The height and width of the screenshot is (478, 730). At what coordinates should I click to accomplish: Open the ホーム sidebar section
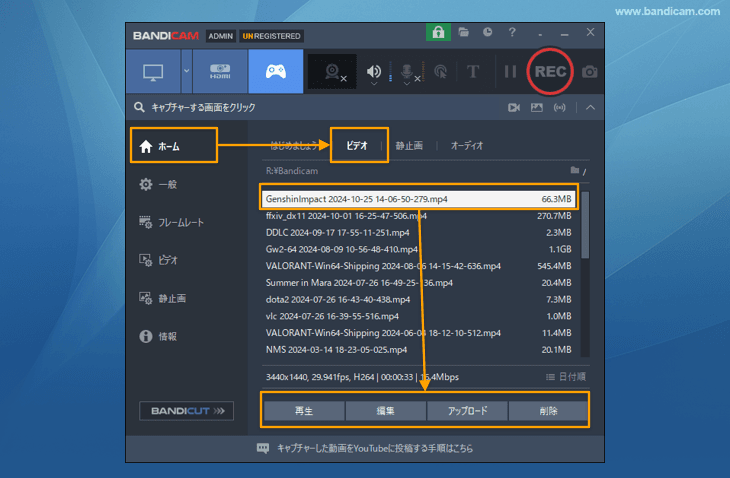coord(174,146)
